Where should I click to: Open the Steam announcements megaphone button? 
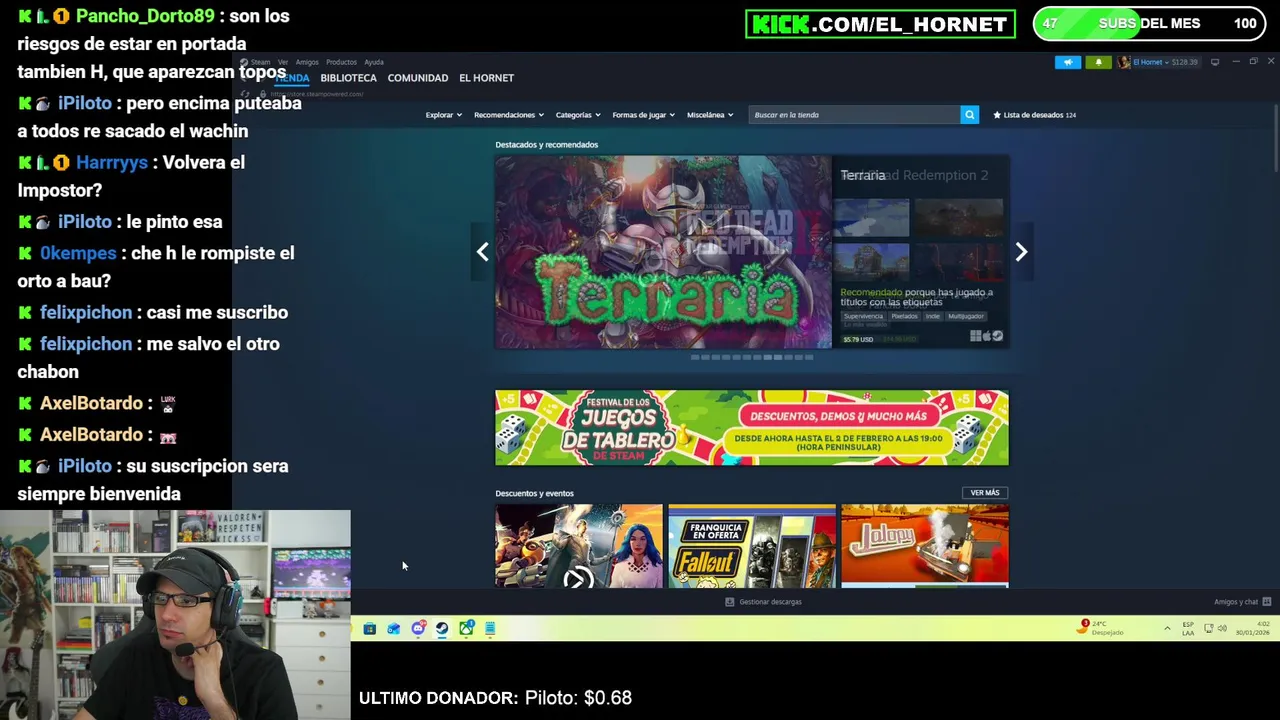1068,62
